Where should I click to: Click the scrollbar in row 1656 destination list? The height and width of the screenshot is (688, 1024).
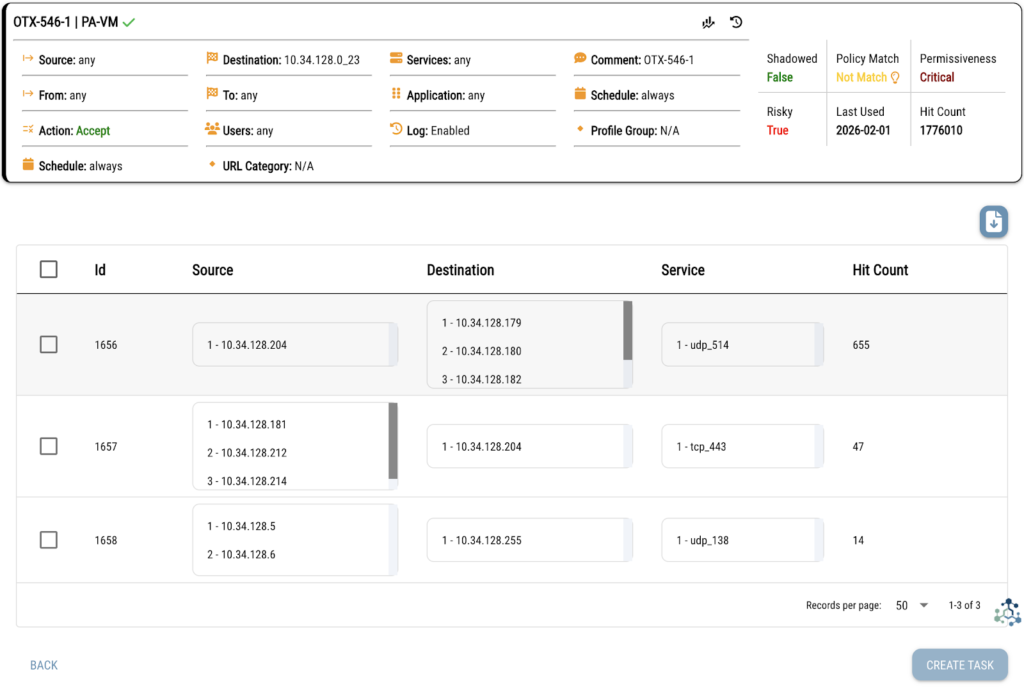[x=627, y=331]
